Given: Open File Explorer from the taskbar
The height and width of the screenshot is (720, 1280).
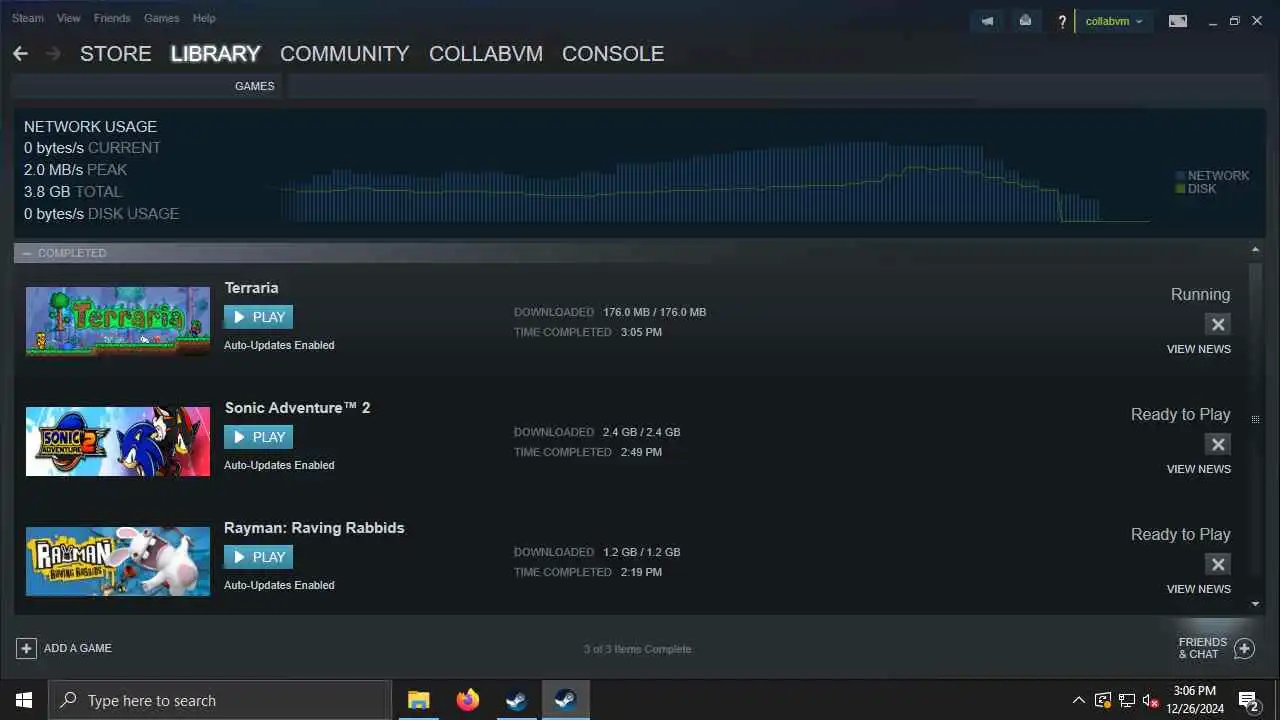Looking at the screenshot, I should [418, 700].
